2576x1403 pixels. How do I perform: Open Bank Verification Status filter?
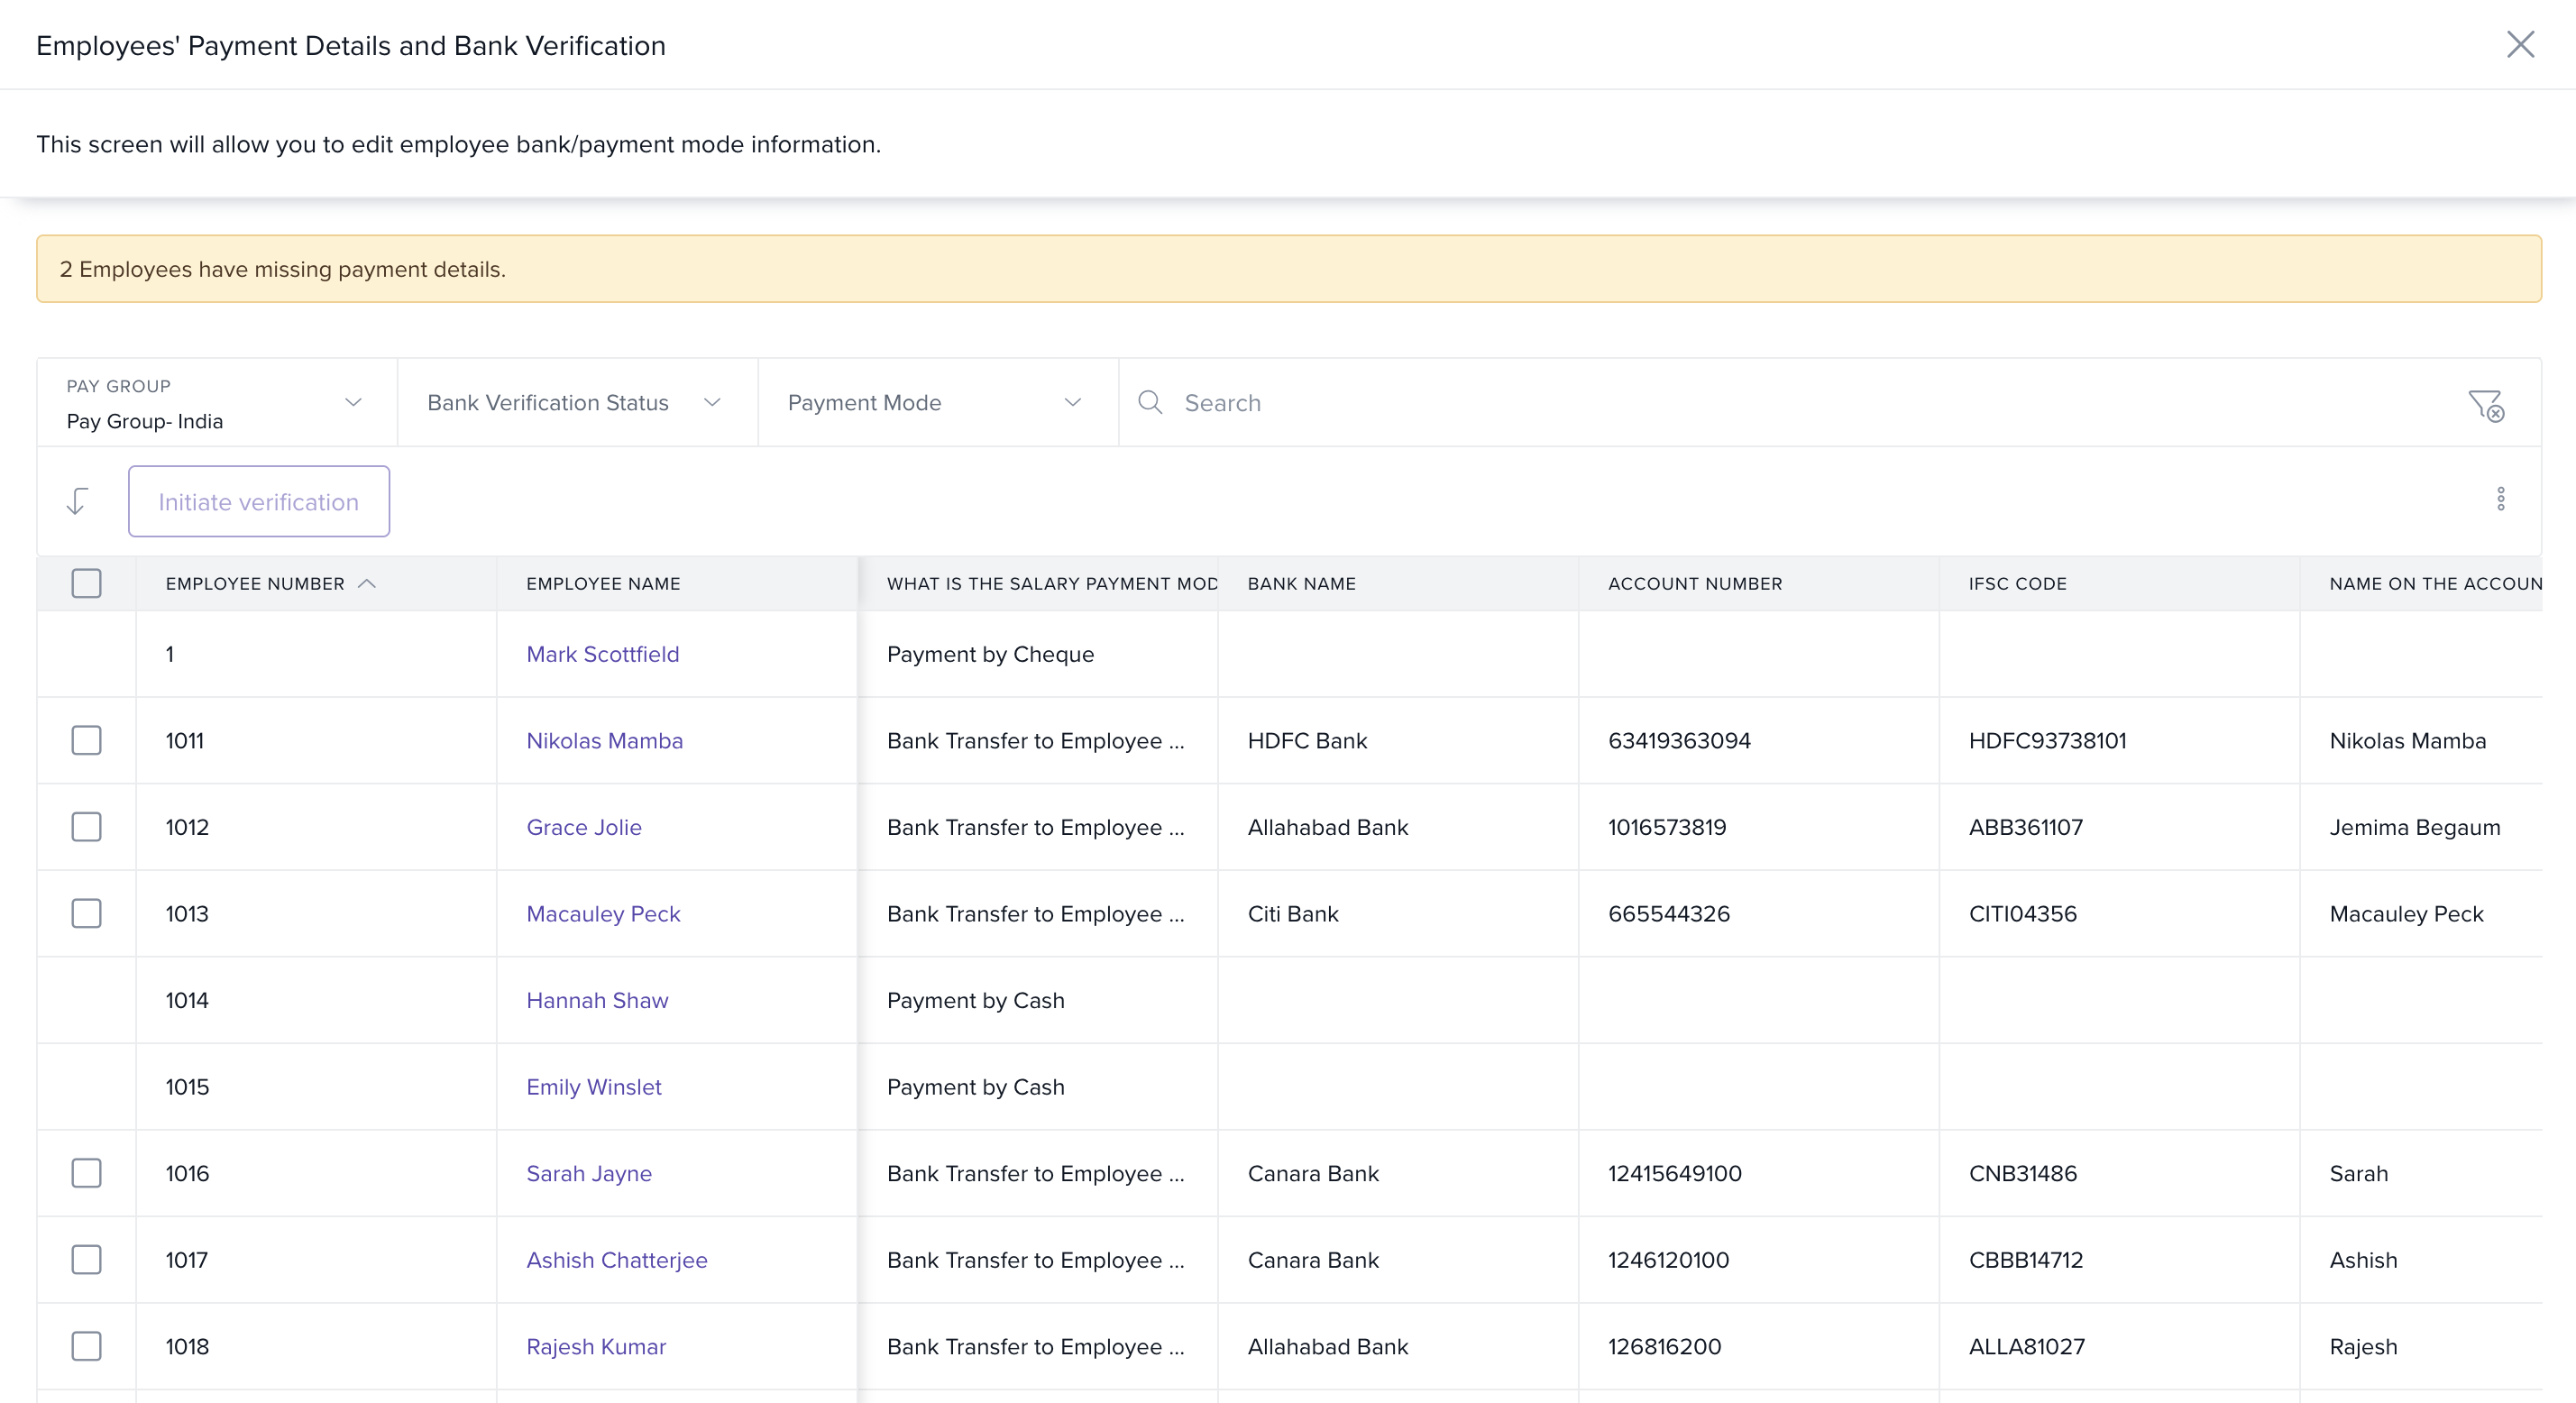pos(575,403)
